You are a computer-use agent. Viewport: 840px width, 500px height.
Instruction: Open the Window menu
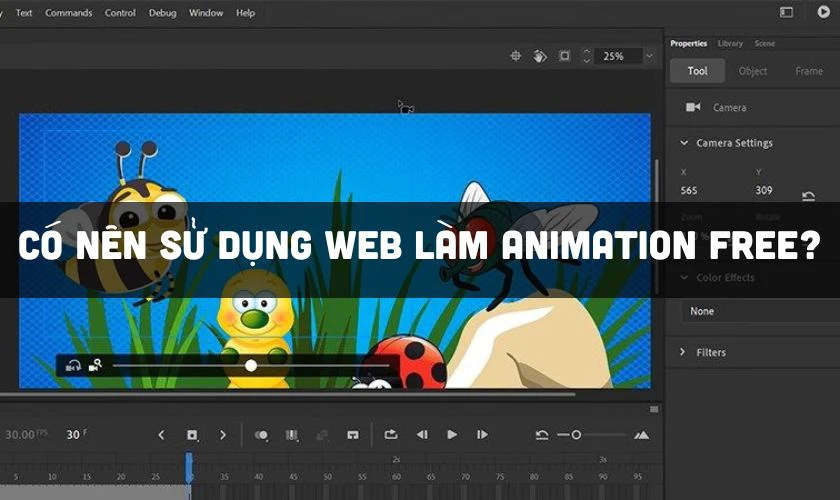[x=206, y=13]
